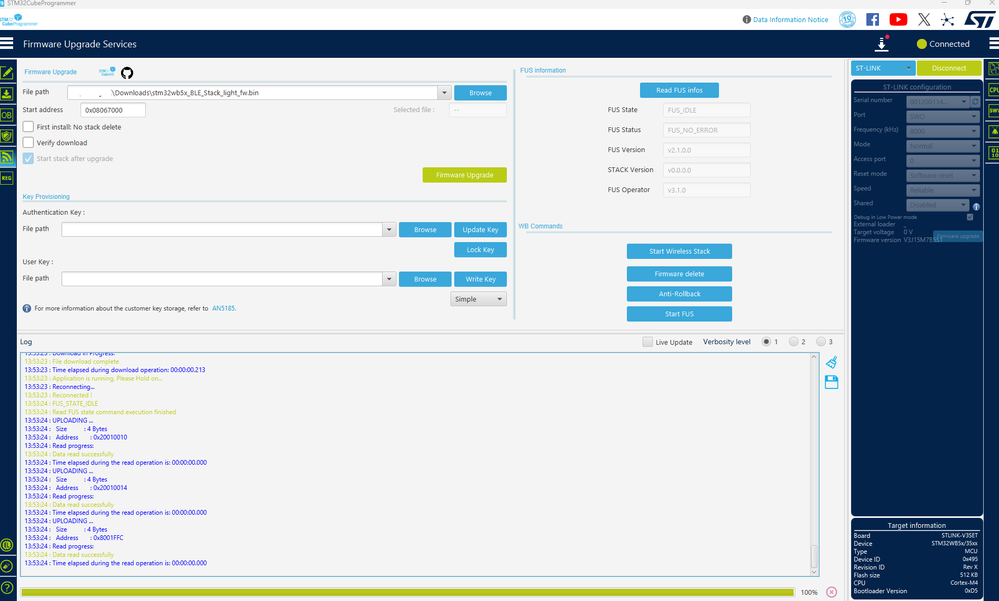
Task: Open the X social icon
Action: (x=924, y=19)
